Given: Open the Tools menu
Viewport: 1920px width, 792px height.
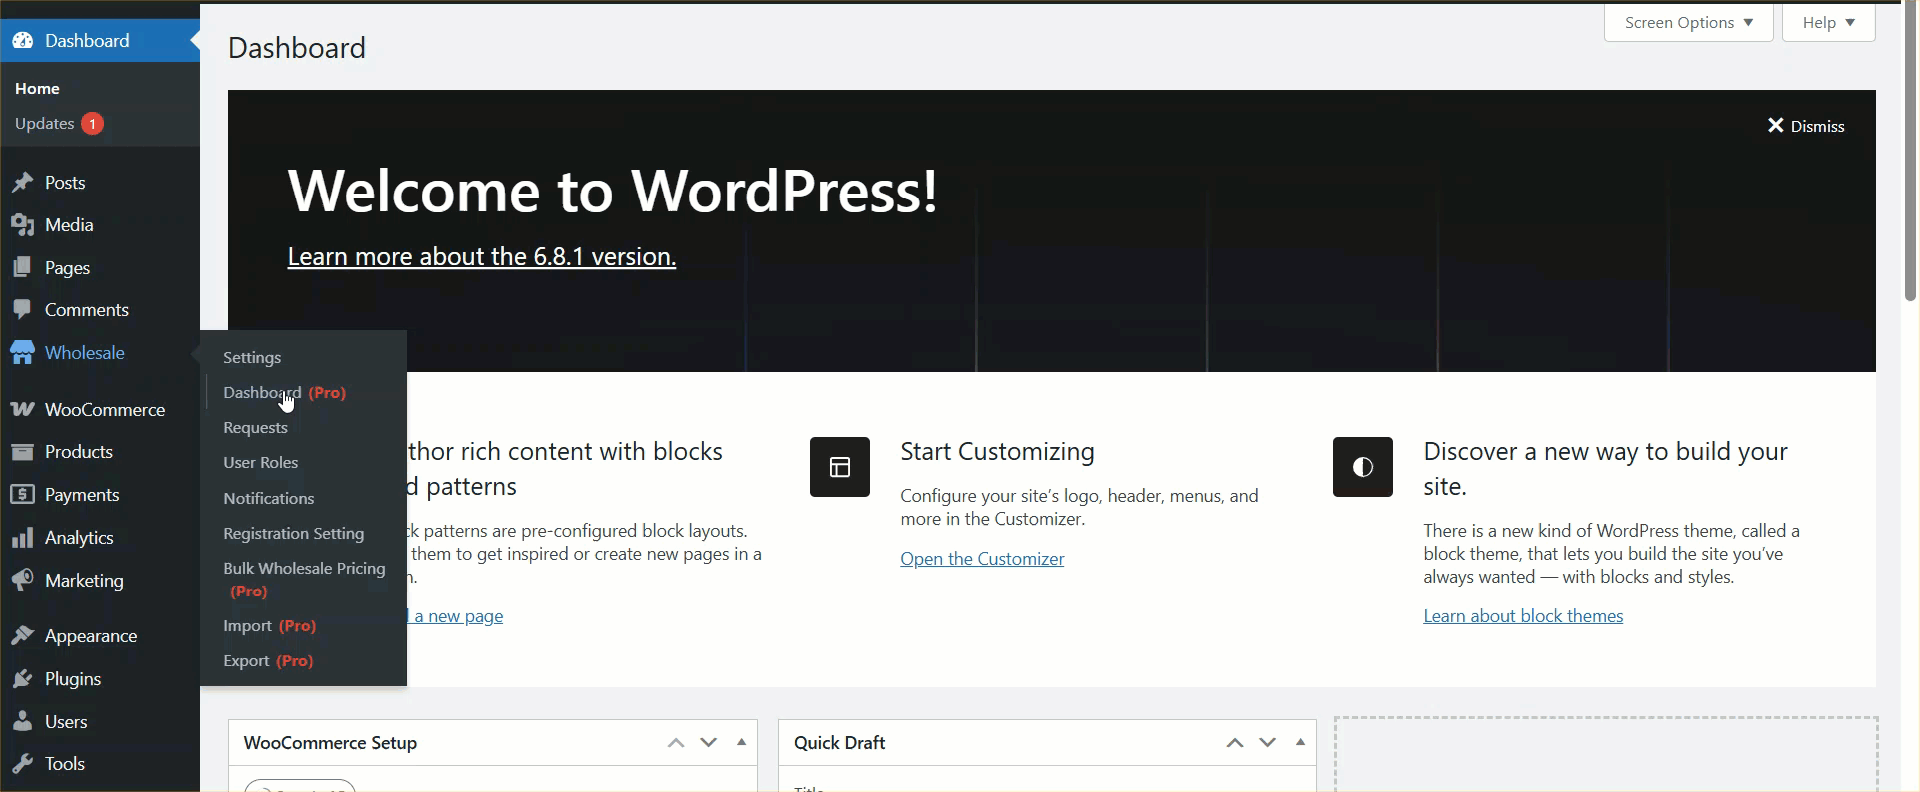Looking at the screenshot, I should point(65,764).
